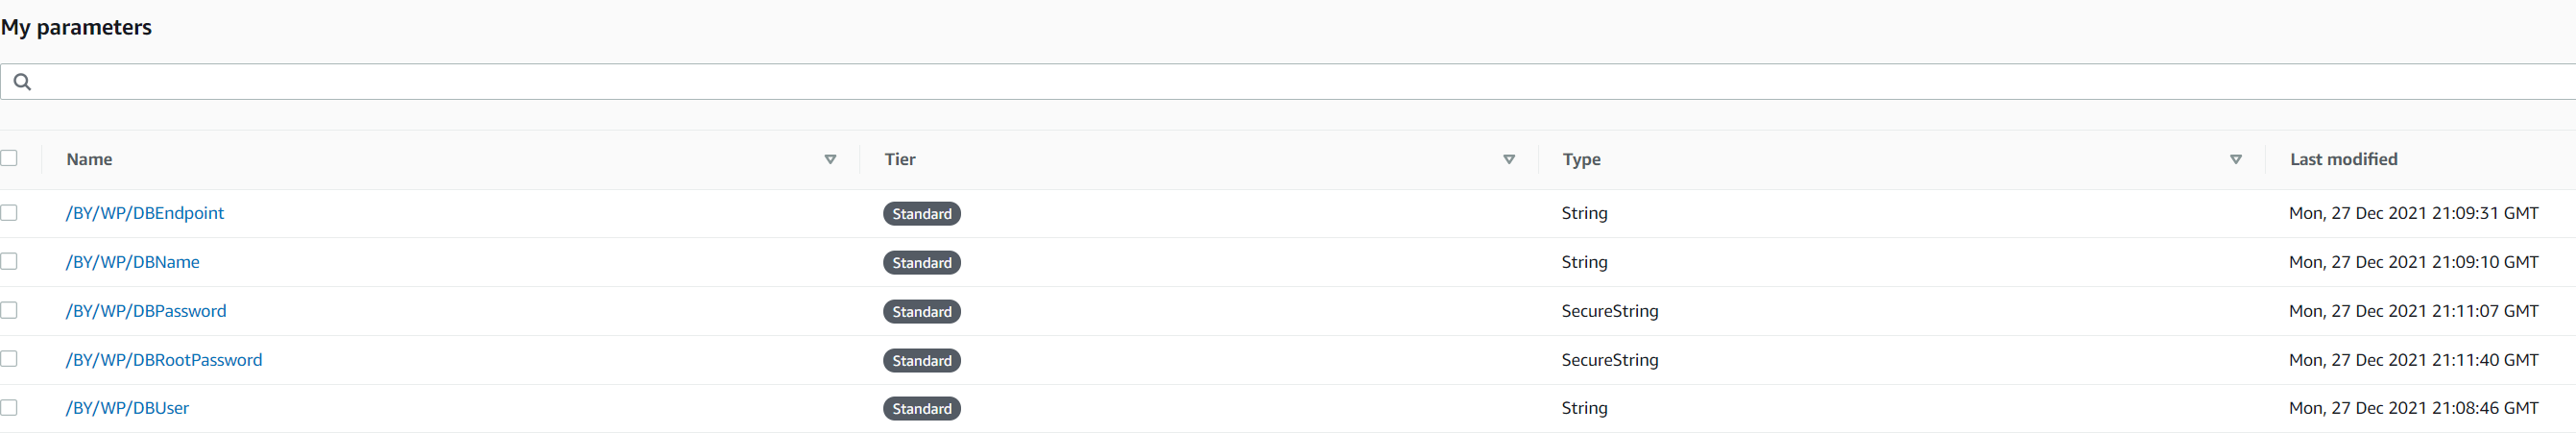This screenshot has height=433, width=2576.
Task: Click the Last modified column header
Action: pos(2343,160)
